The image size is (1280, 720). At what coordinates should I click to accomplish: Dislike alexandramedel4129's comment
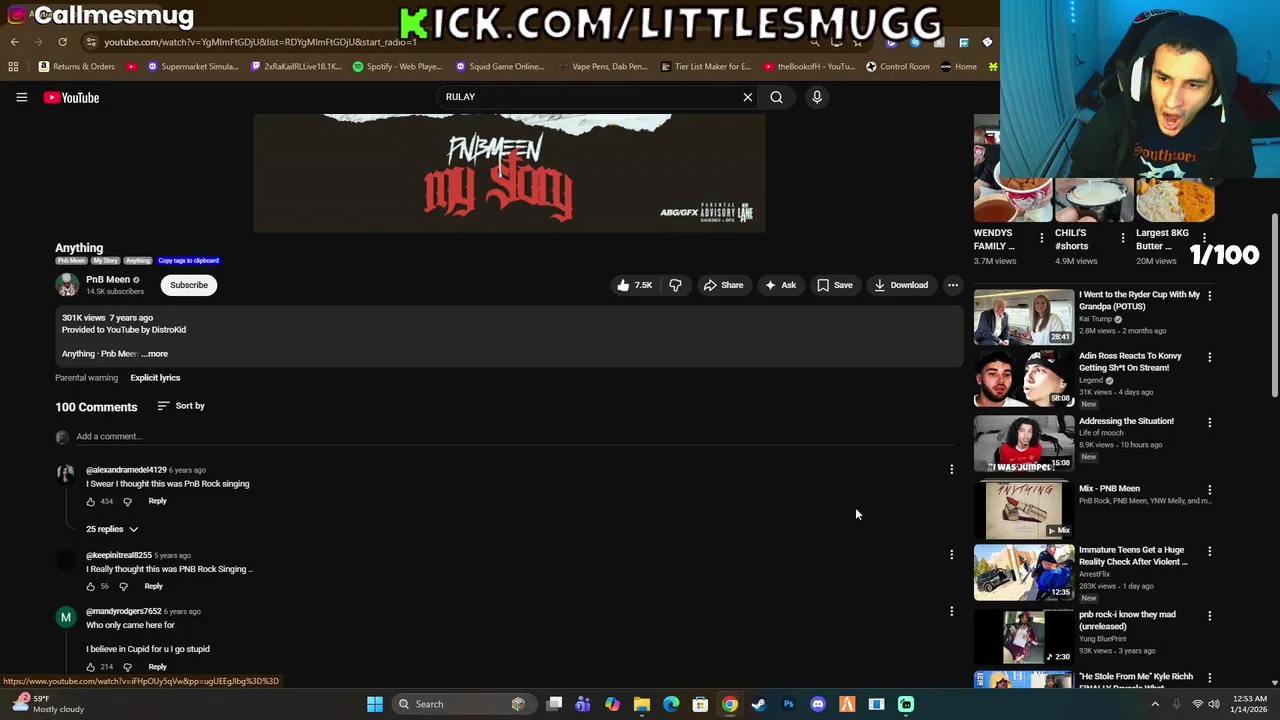click(127, 502)
